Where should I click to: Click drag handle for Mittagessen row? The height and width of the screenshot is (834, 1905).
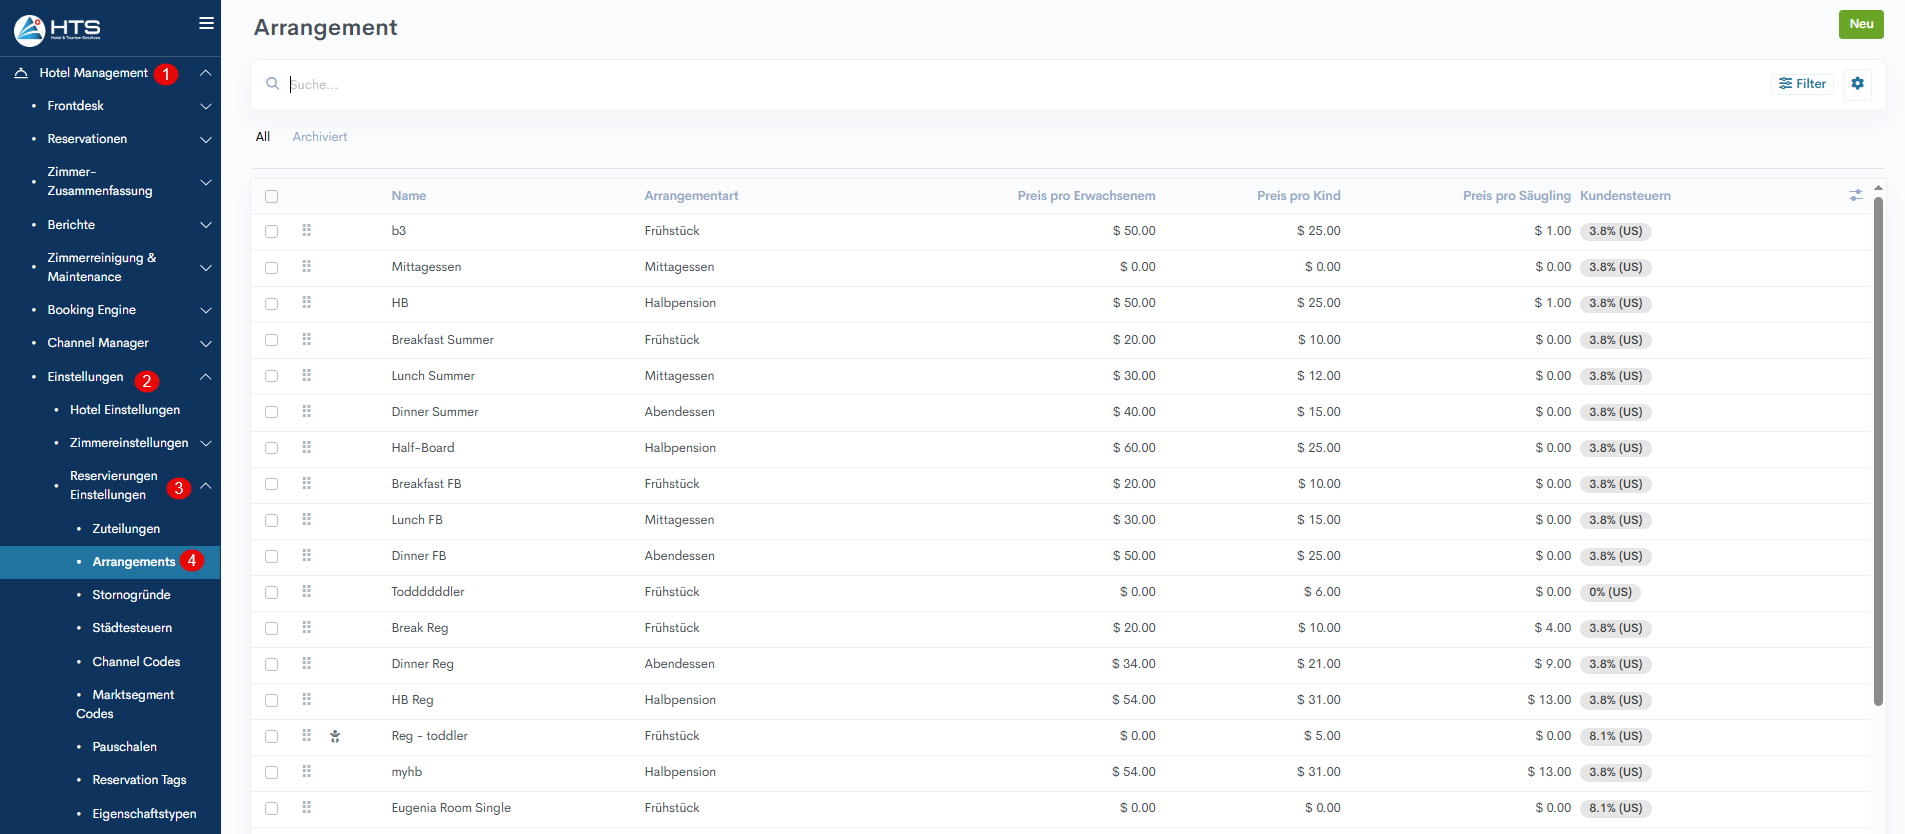306,267
